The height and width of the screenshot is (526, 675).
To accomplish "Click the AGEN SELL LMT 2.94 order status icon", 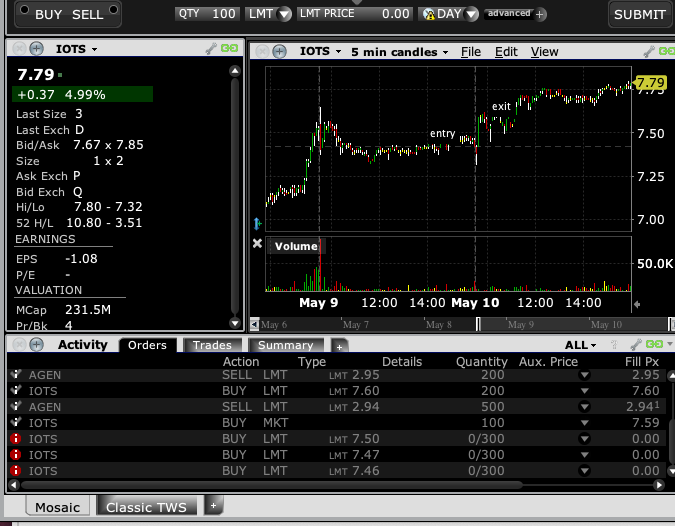I will (16, 406).
